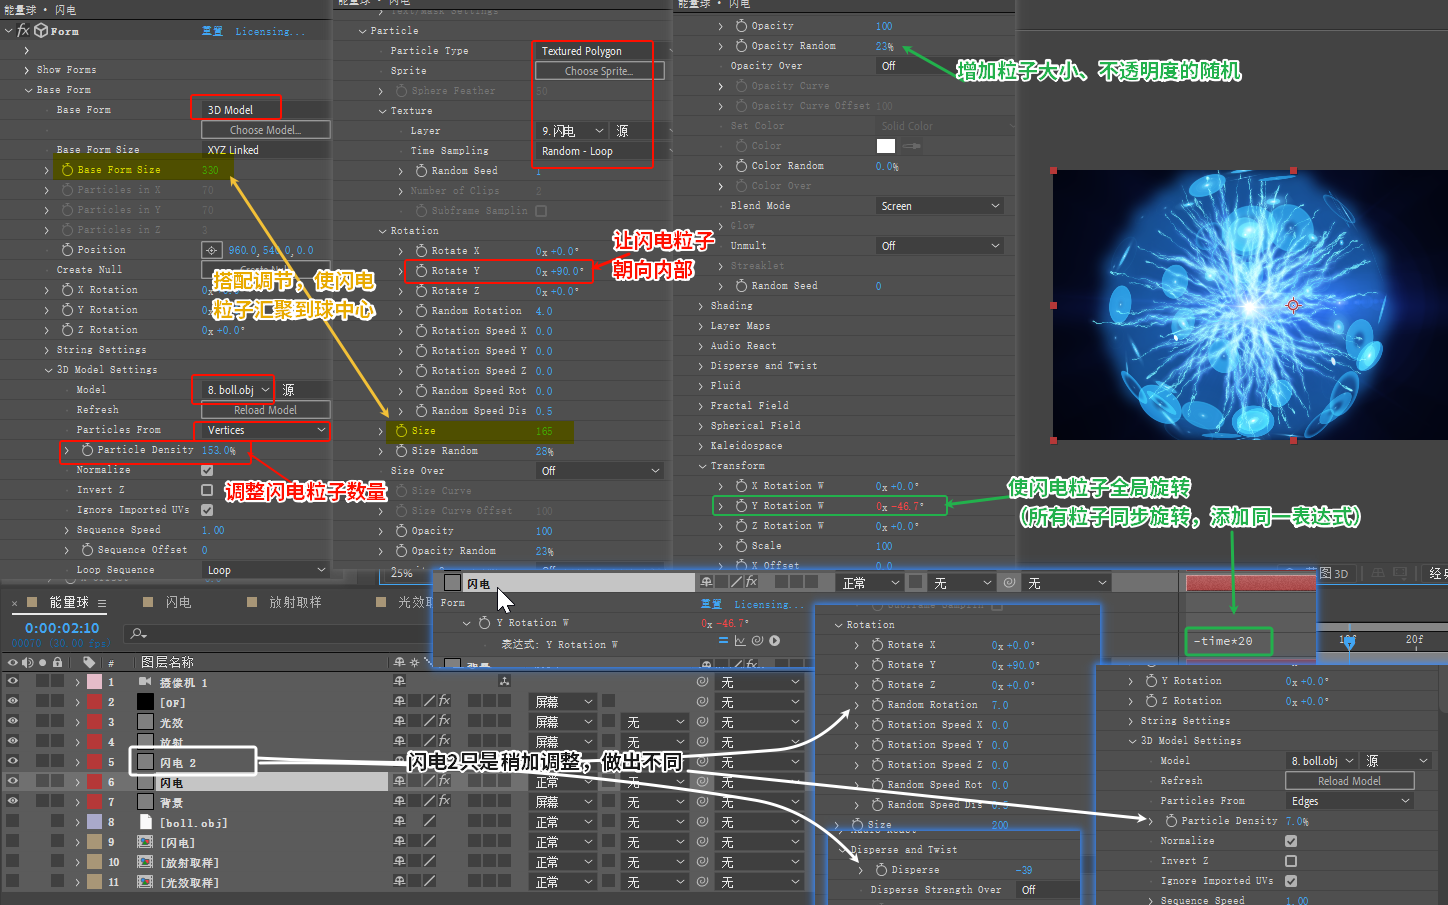Click the anchor point crosshair in the preview
The image size is (1448, 905).
[x=1293, y=305]
